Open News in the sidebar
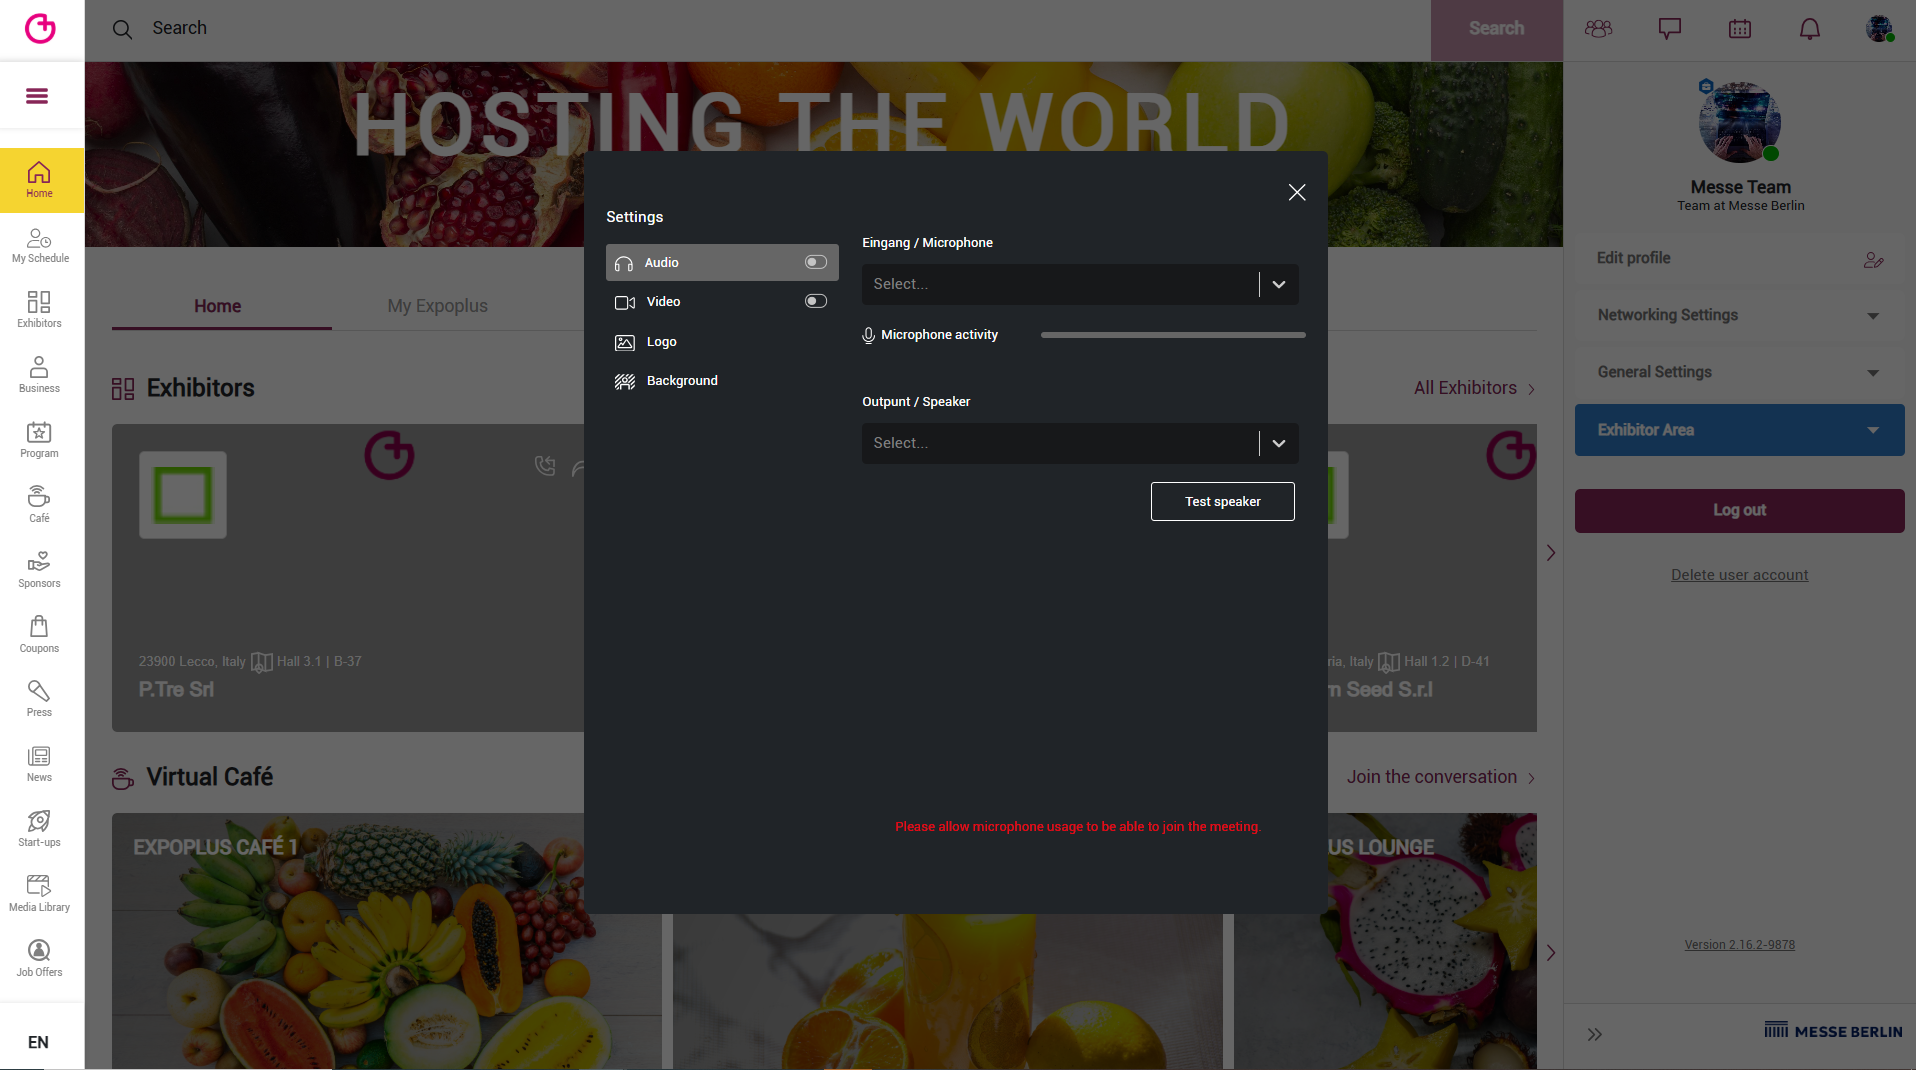This screenshot has height=1070, width=1916. pyautogui.click(x=40, y=764)
